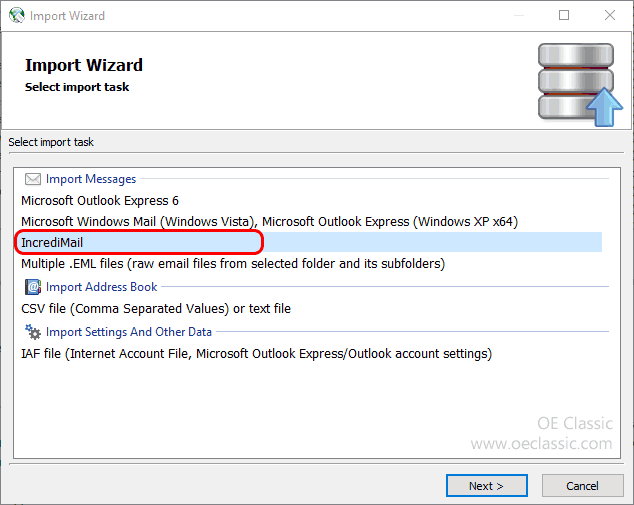Select CSV file (Comma Separated Values) option
This screenshot has width=634, height=505.
point(156,308)
